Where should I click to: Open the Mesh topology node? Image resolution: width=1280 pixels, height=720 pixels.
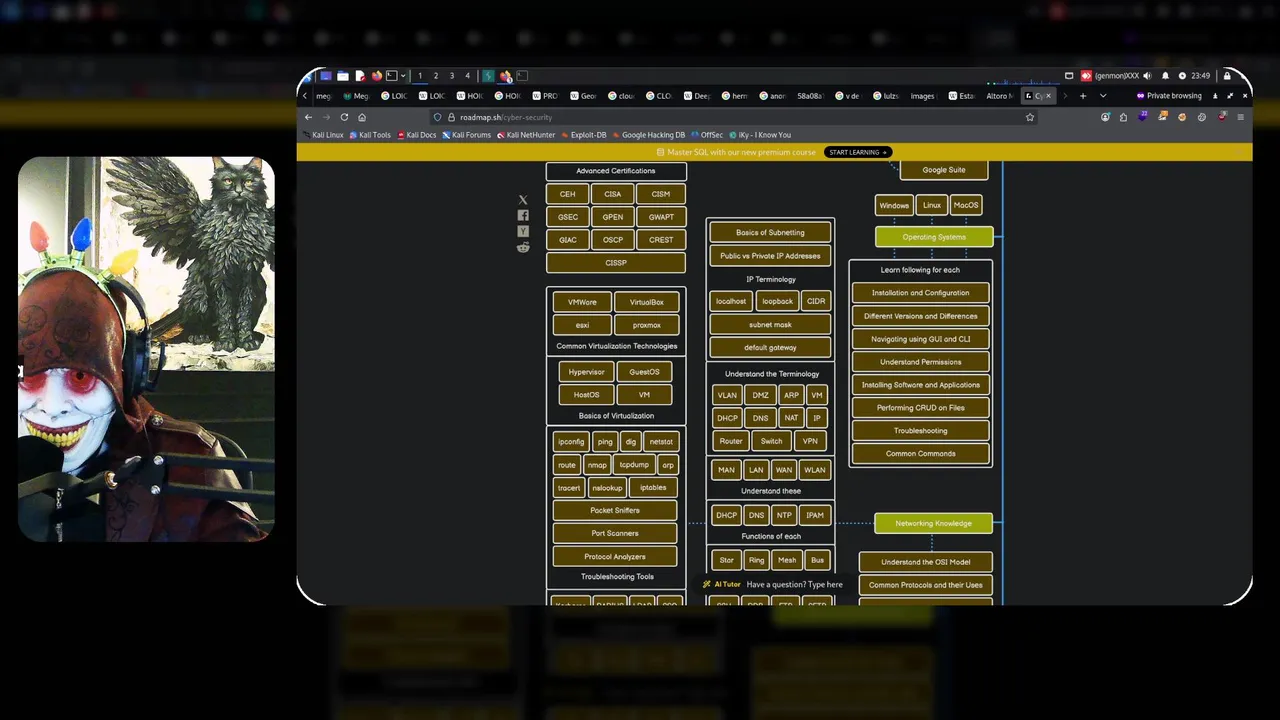(x=787, y=560)
